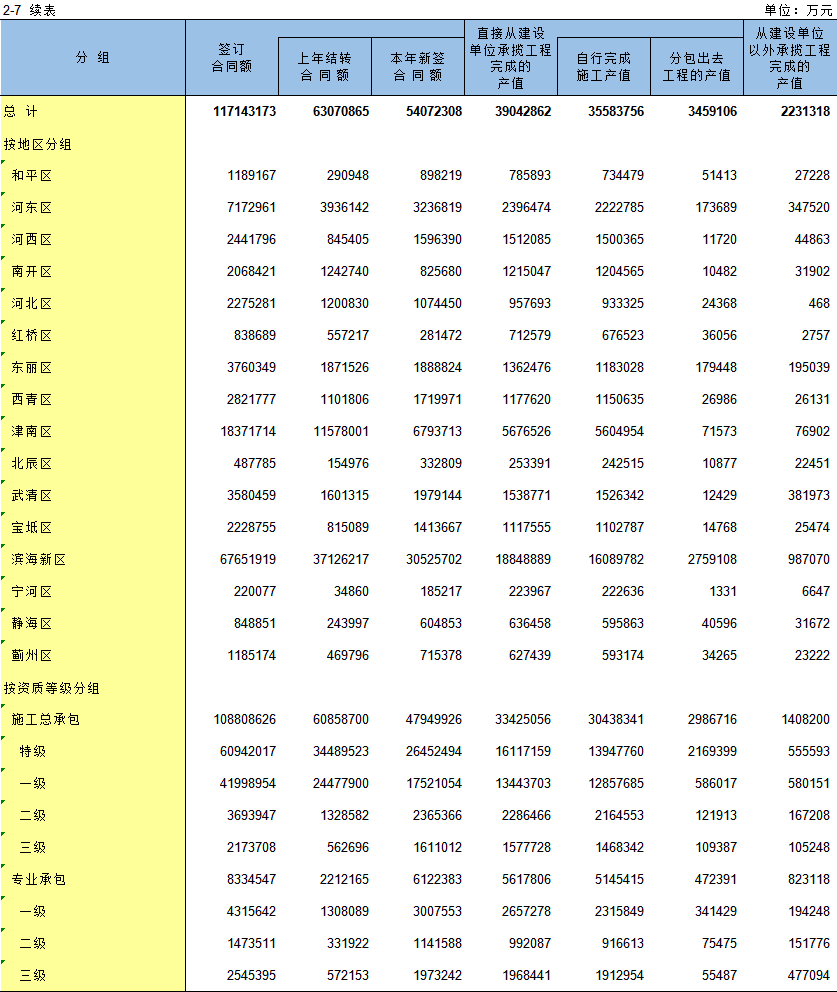This screenshot has width=837, height=992.
Task: Select the 宝坻区 row label
Action: [x=32, y=528]
